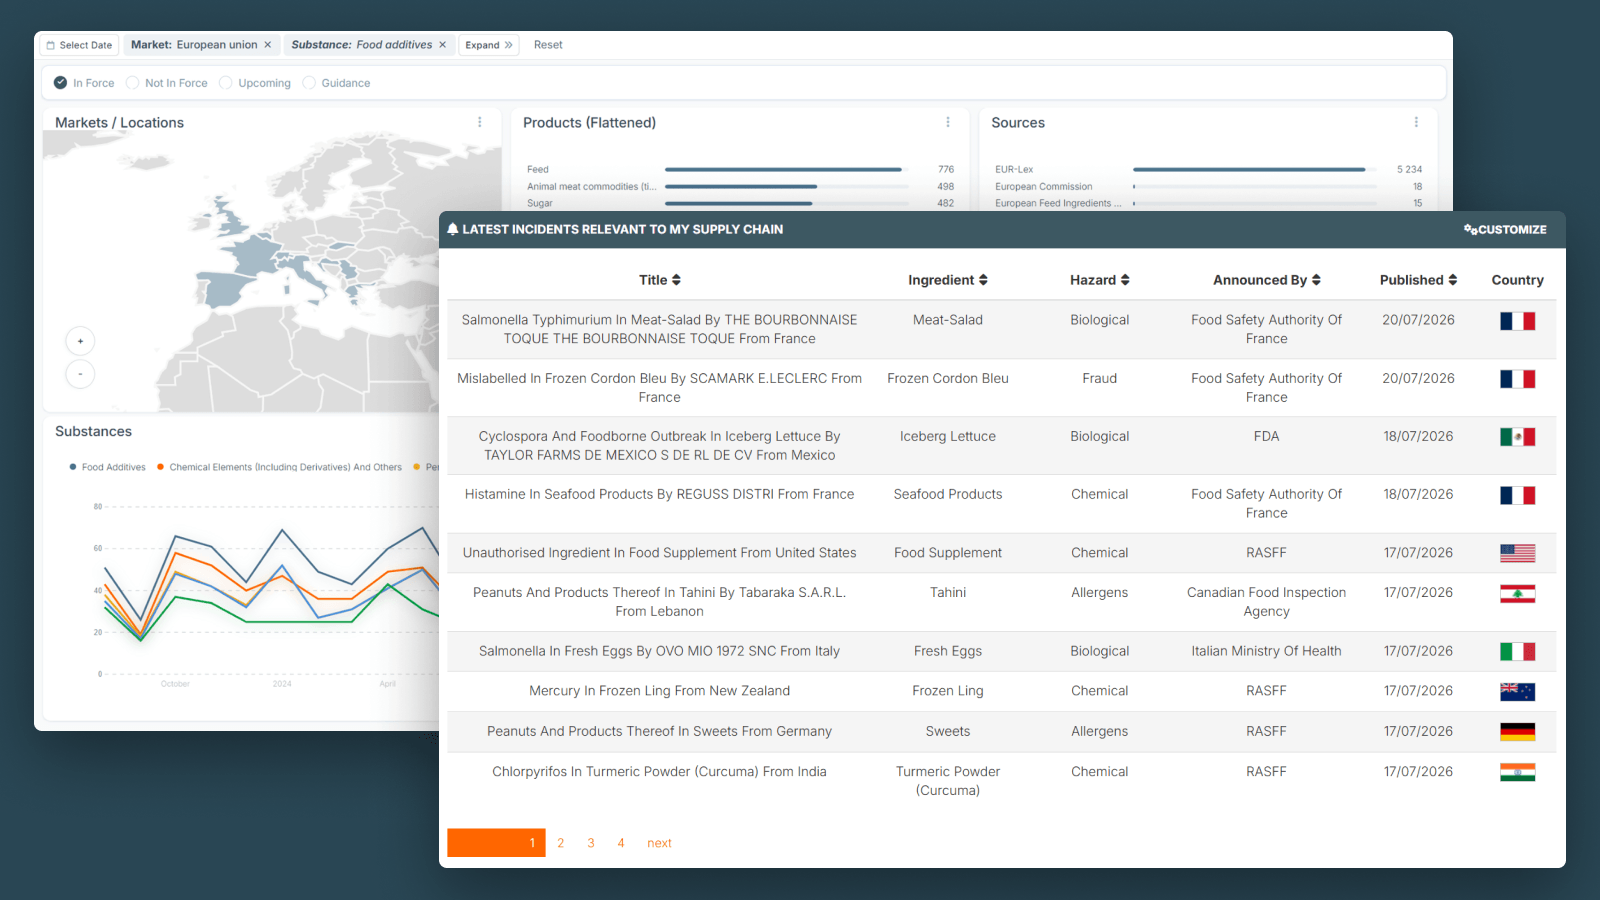
Task: Remove the Market: European union filter
Action: tap(268, 45)
